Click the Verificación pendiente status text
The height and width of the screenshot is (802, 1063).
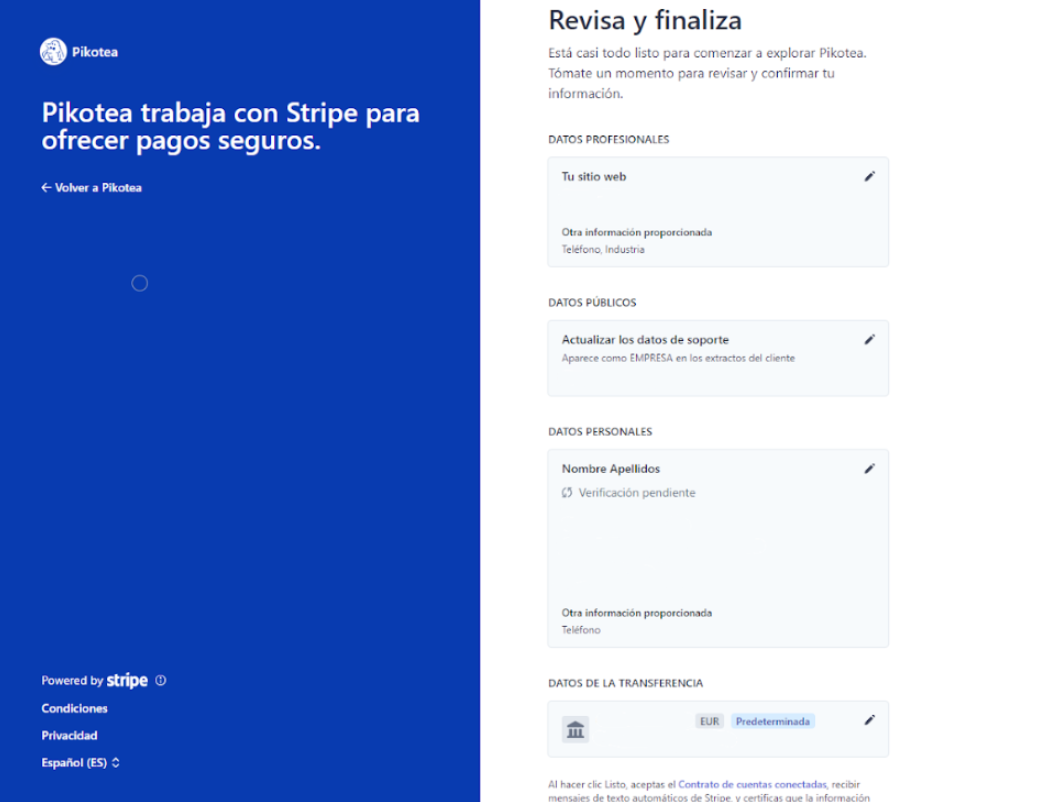pyautogui.click(x=637, y=493)
